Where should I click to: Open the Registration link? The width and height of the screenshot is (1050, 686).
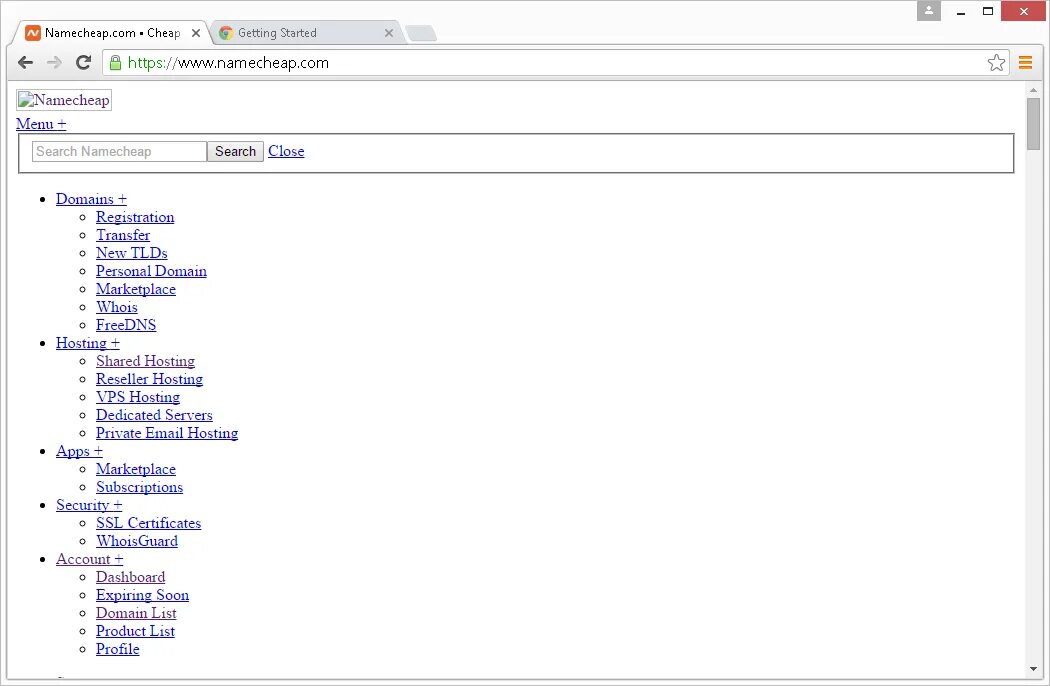(x=135, y=217)
